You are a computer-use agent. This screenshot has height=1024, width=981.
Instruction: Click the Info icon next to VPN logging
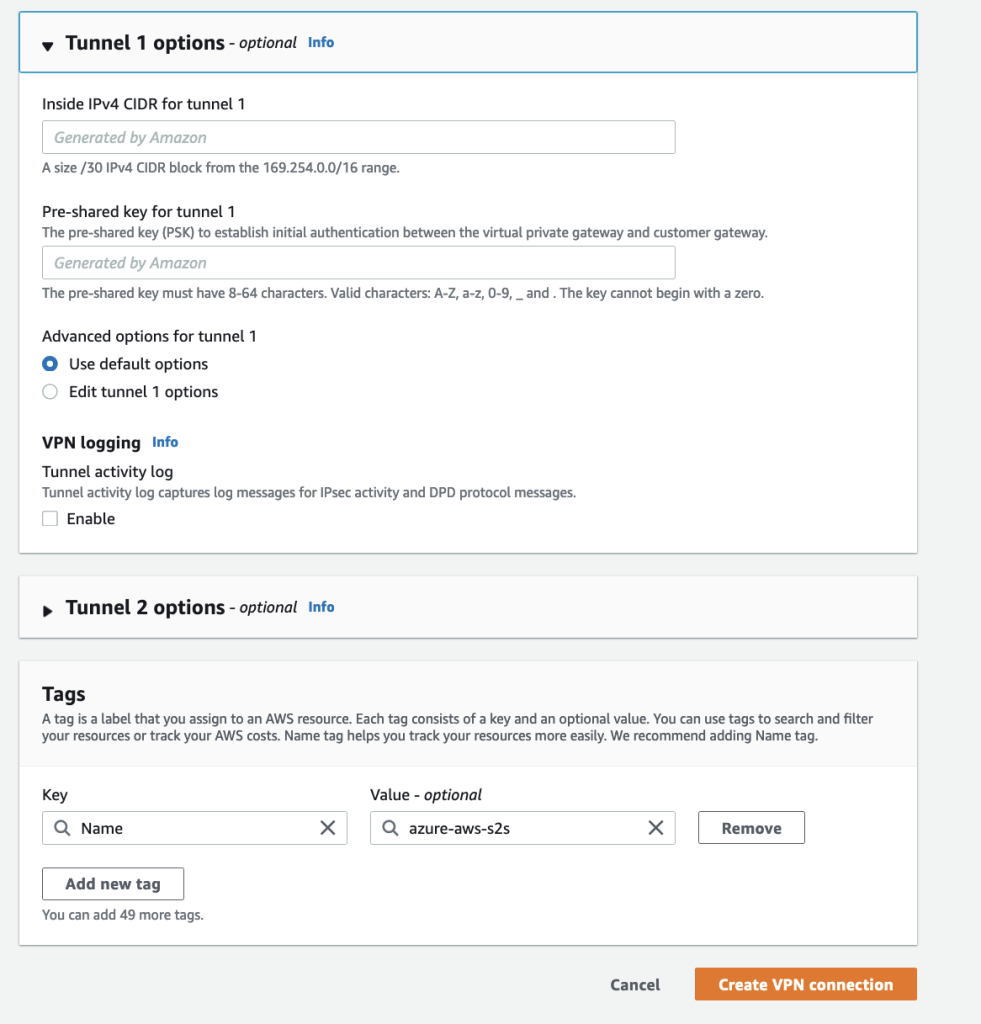[165, 441]
